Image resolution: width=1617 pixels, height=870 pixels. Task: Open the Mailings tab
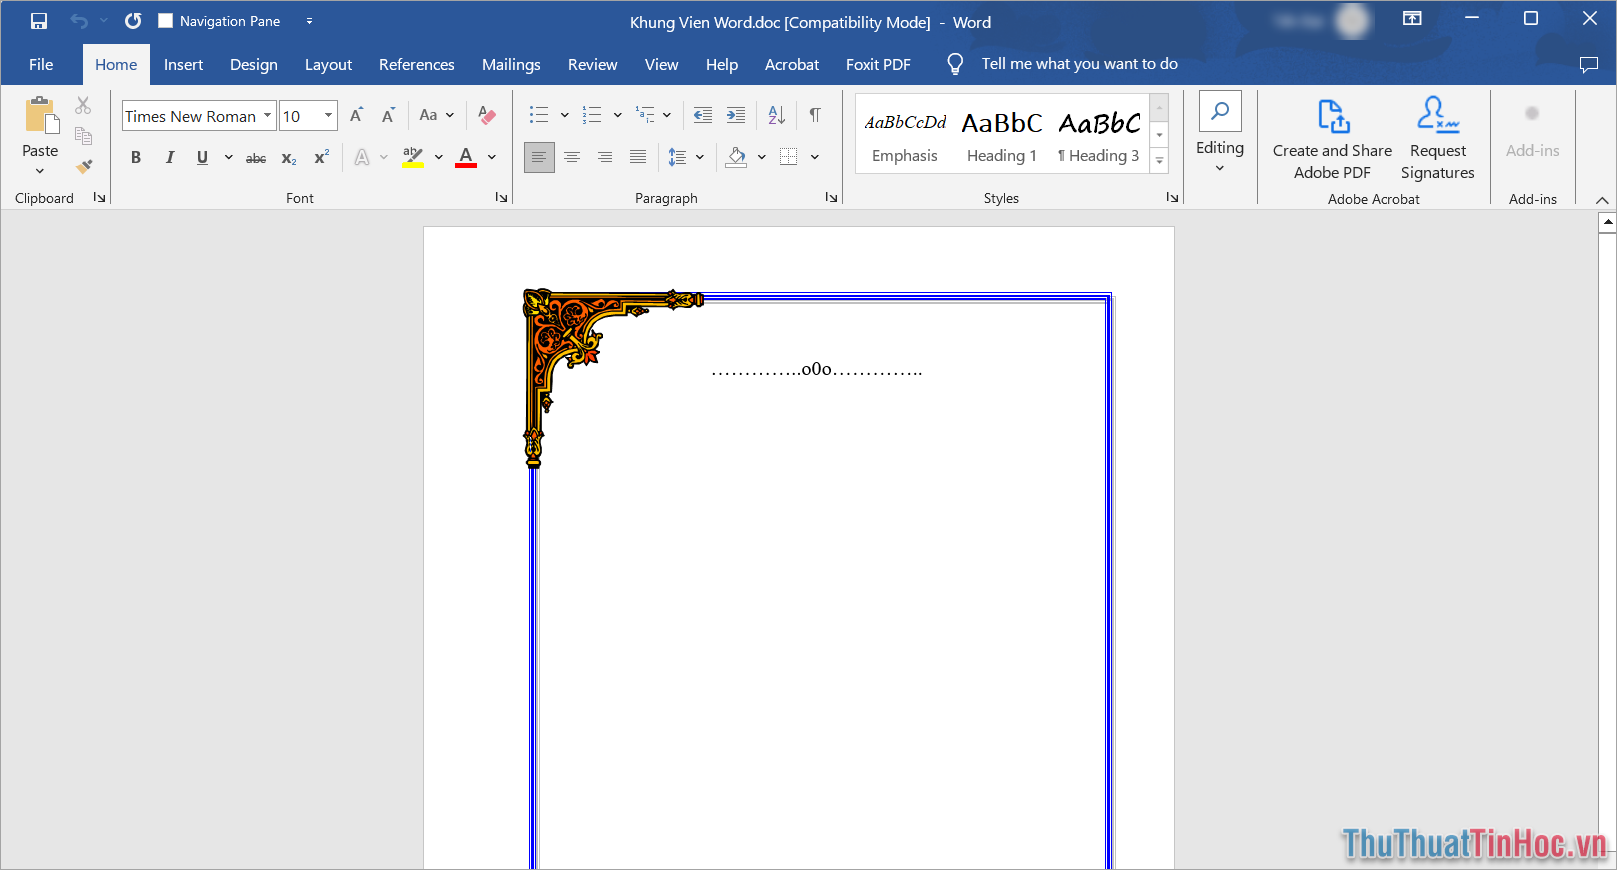[511, 64]
